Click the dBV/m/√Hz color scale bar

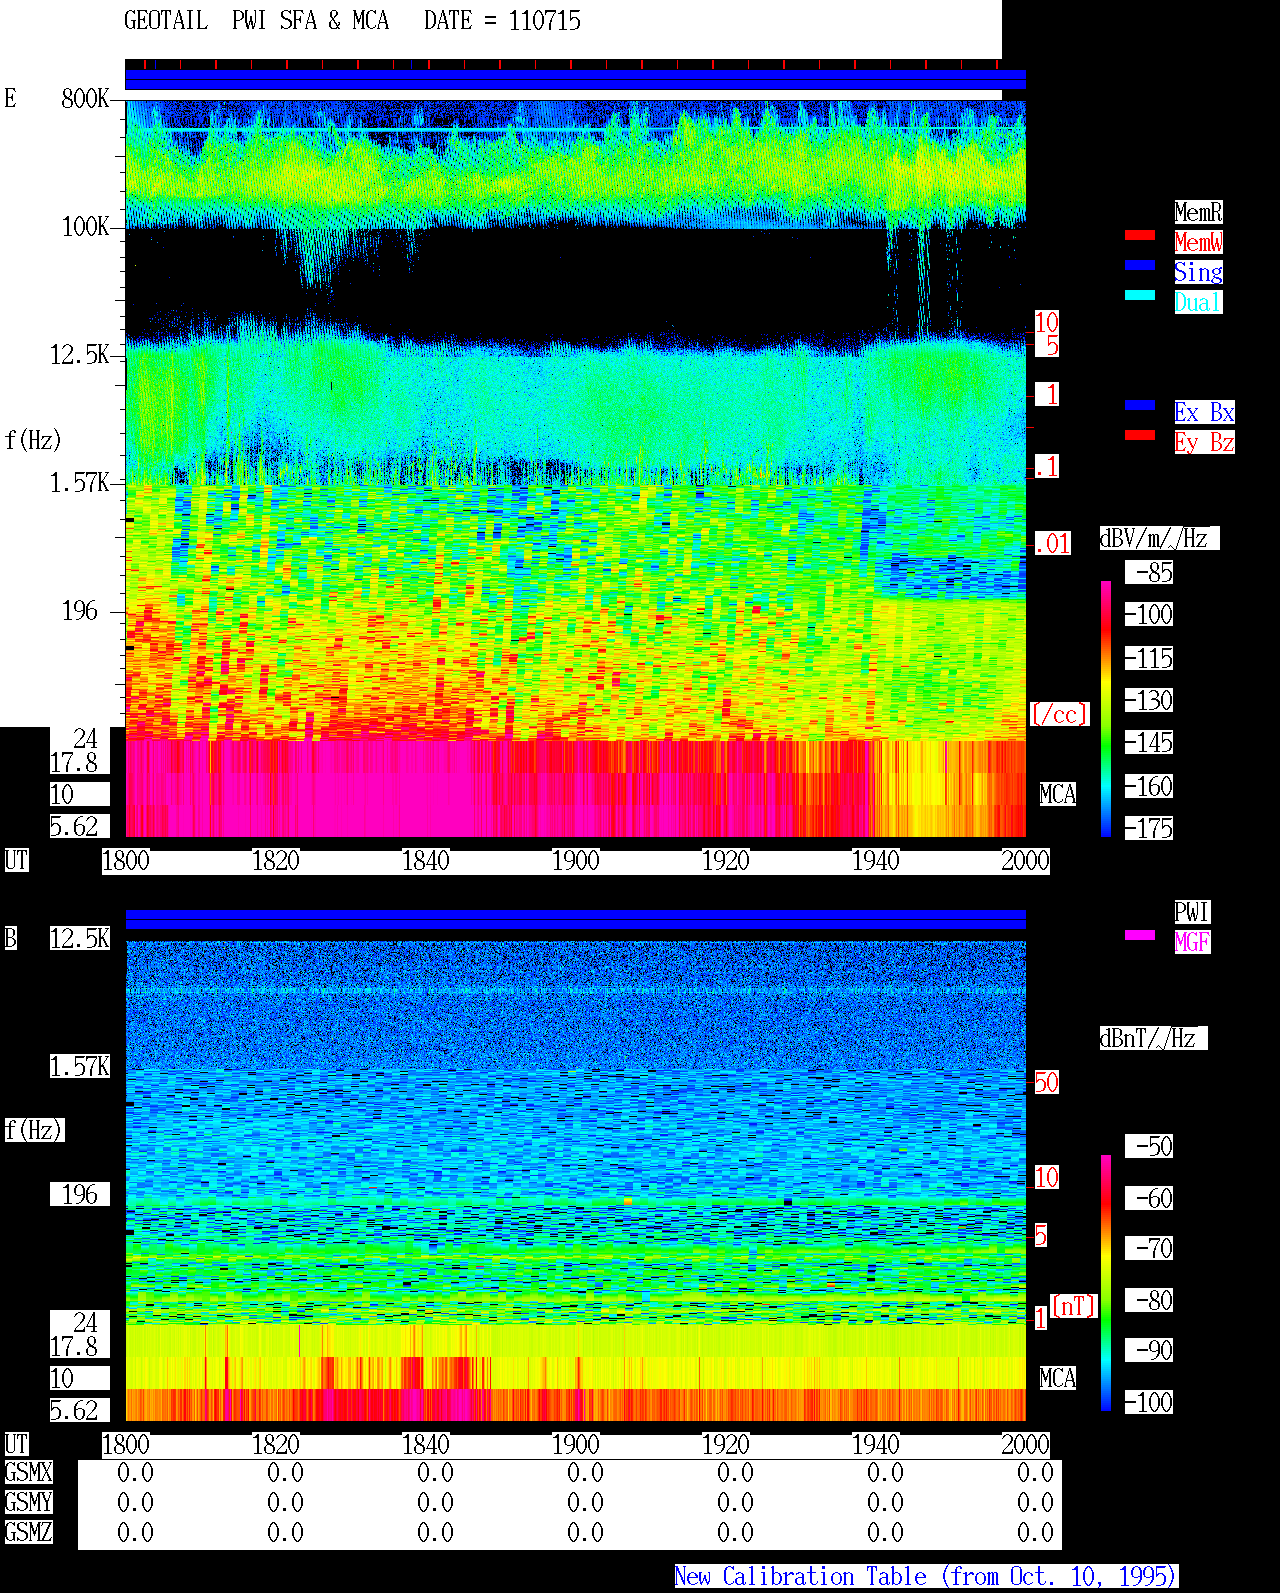click(1106, 708)
